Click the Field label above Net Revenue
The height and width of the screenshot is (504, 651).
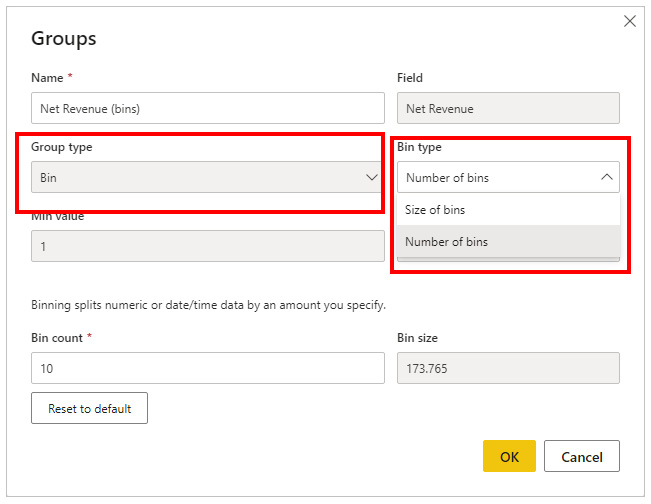click(410, 78)
